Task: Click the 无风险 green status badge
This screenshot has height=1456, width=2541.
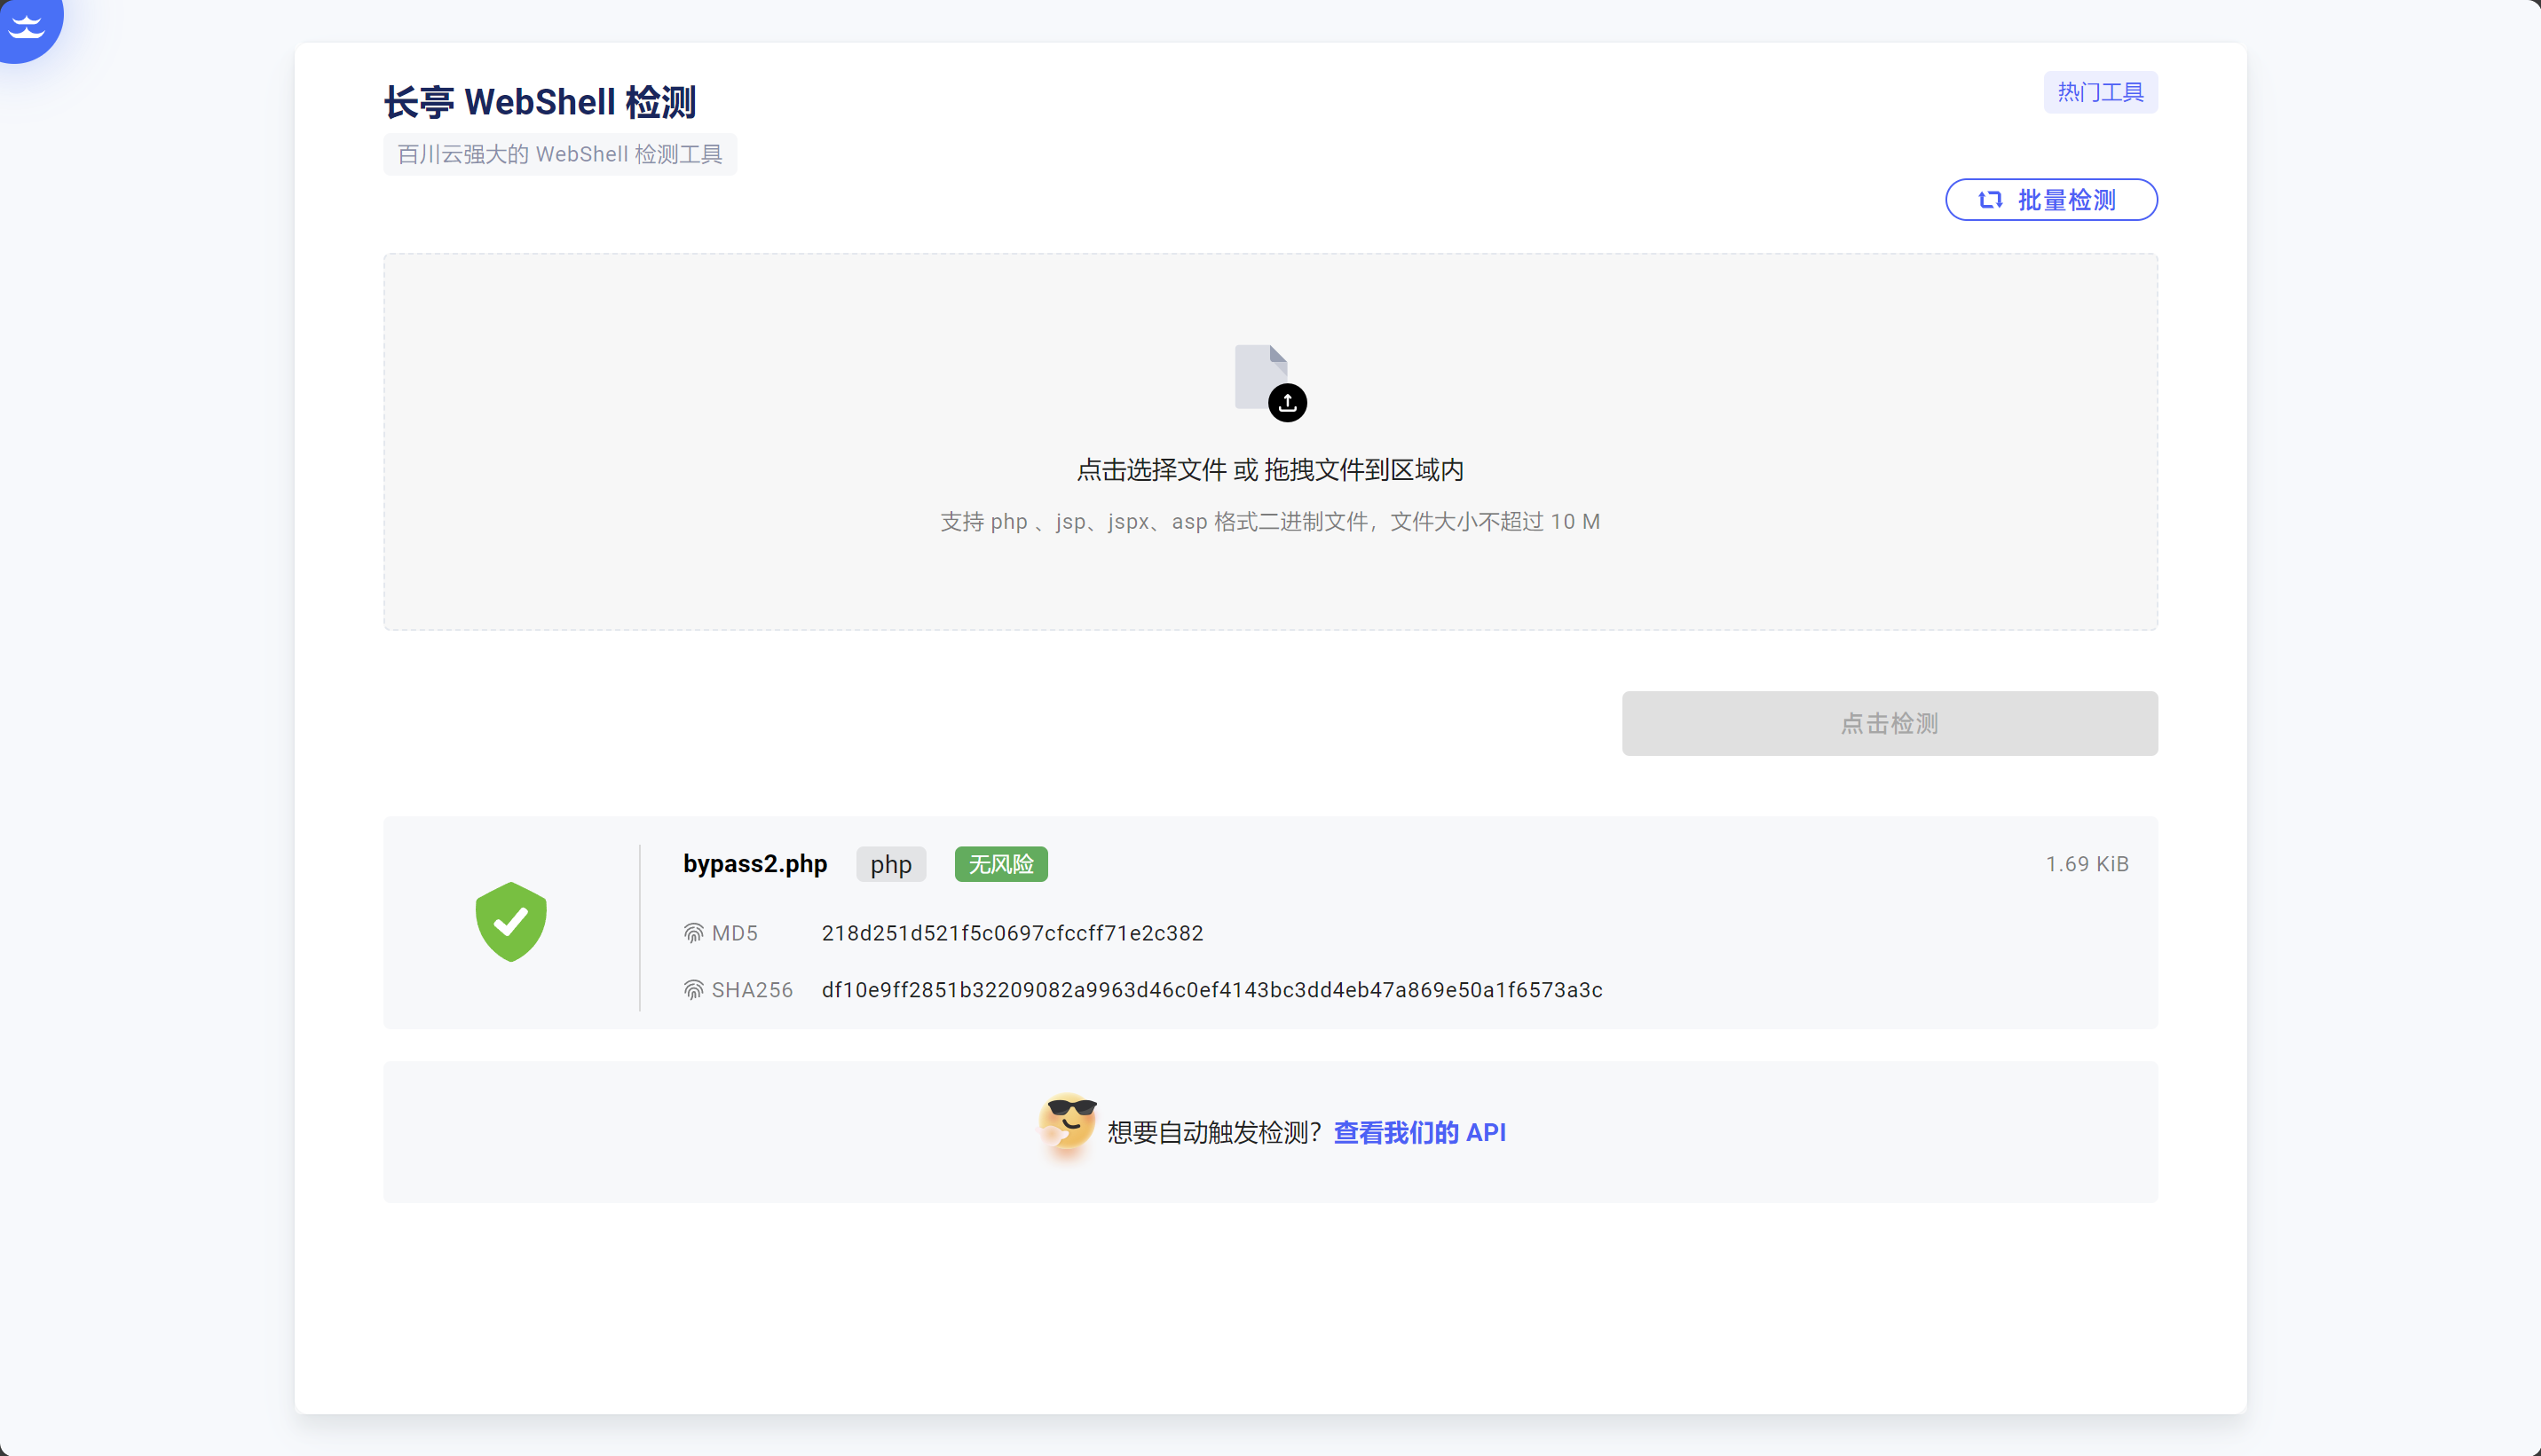Action: 1000,864
